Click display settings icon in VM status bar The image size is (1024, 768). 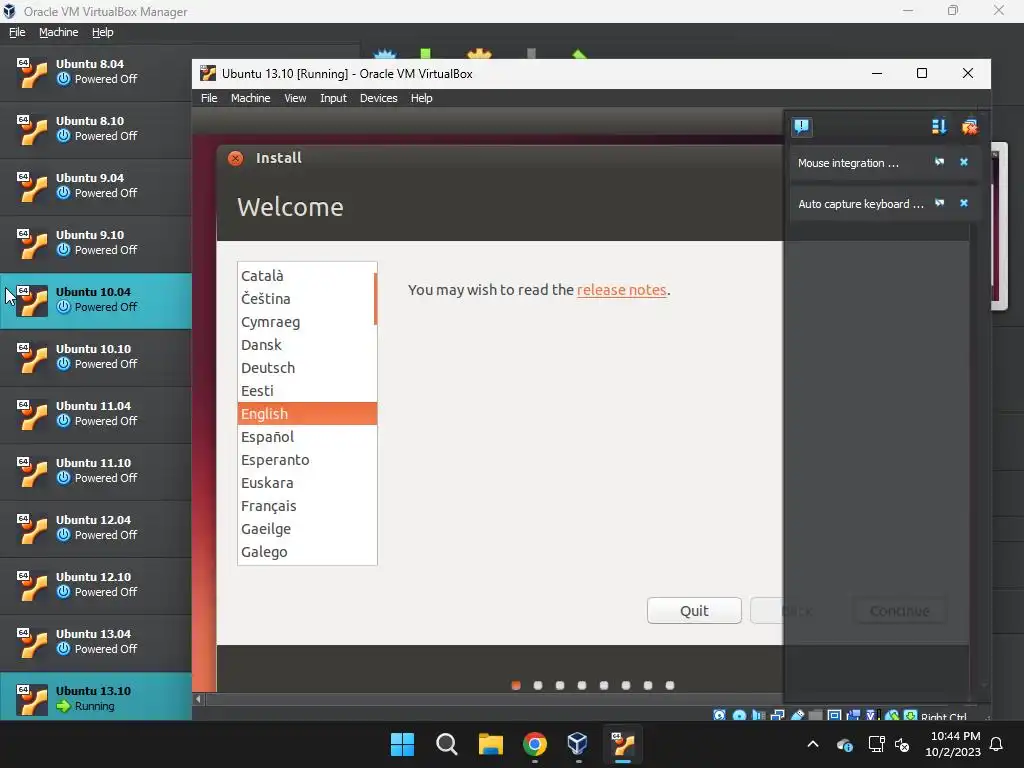coord(834,716)
